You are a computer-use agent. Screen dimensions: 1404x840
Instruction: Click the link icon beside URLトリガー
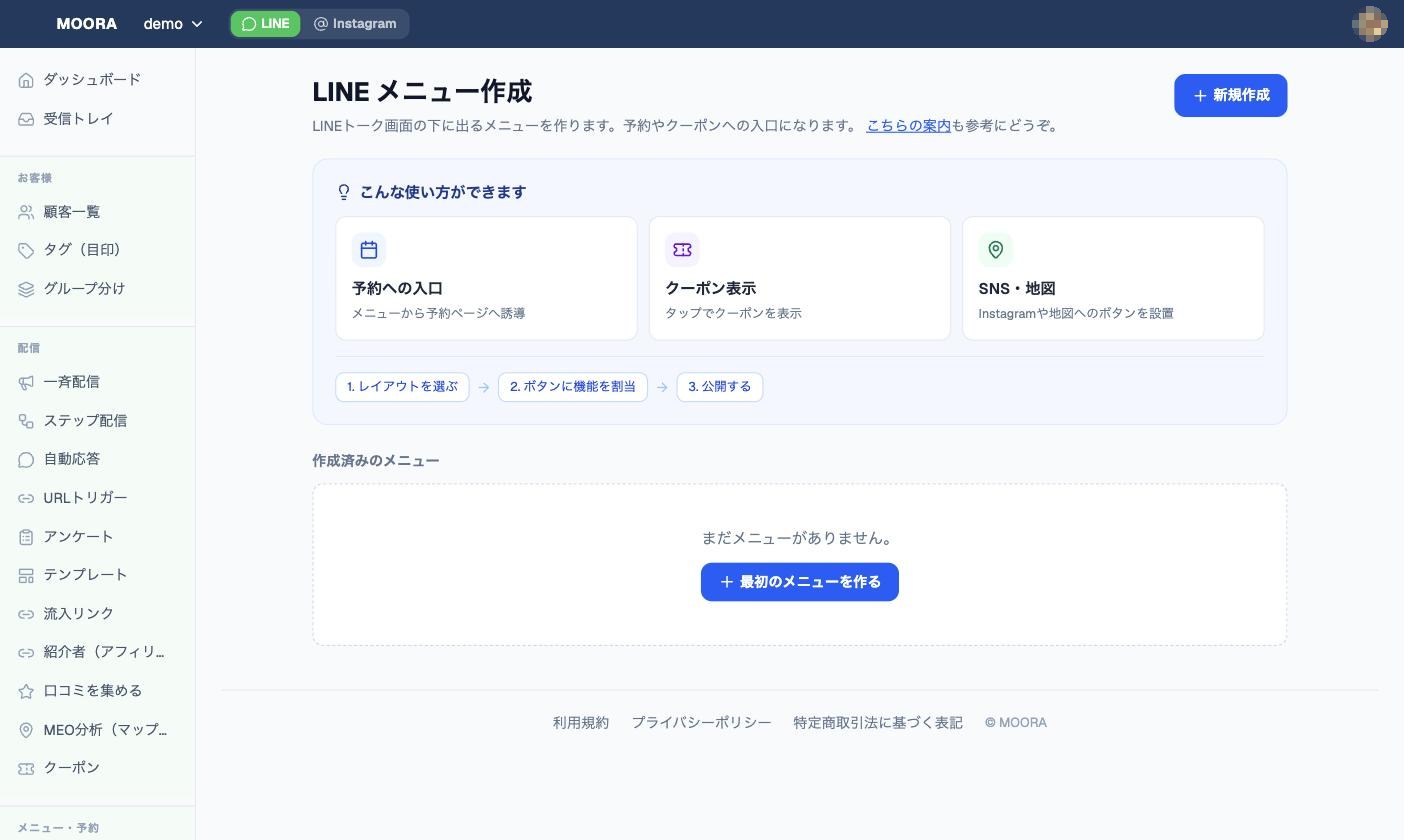(x=26, y=498)
